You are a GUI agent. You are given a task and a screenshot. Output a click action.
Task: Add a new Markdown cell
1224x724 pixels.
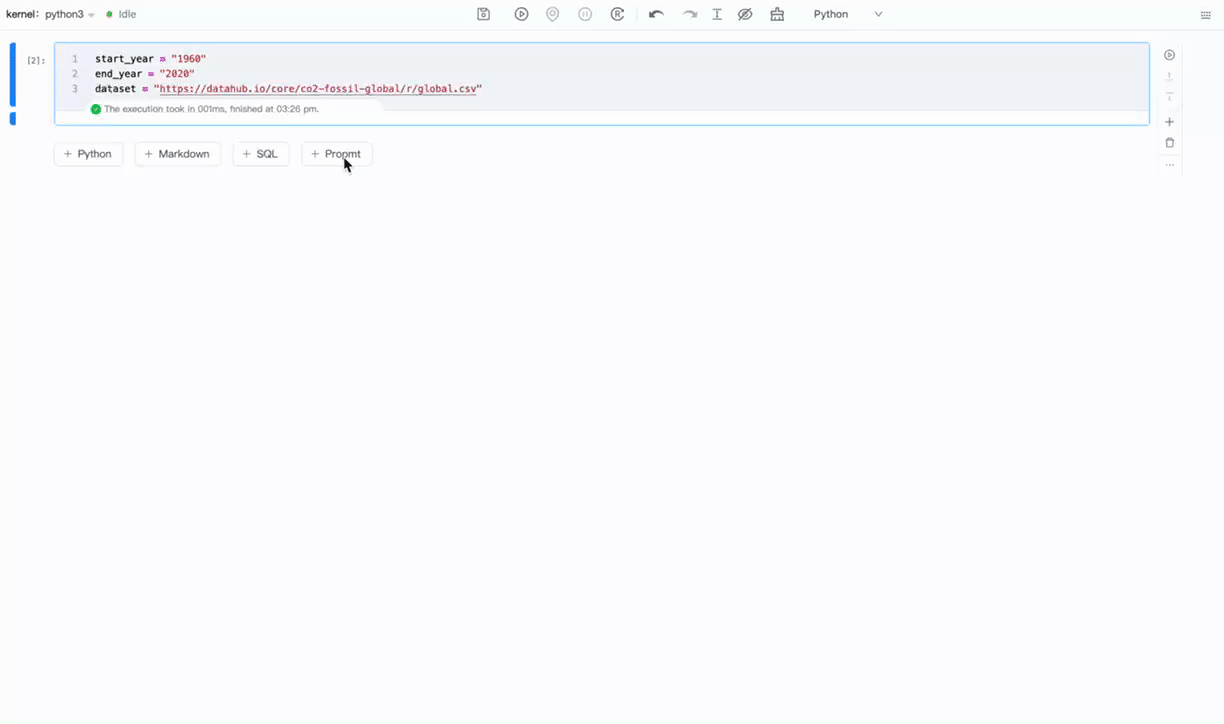pyautogui.click(x=178, y=154)
